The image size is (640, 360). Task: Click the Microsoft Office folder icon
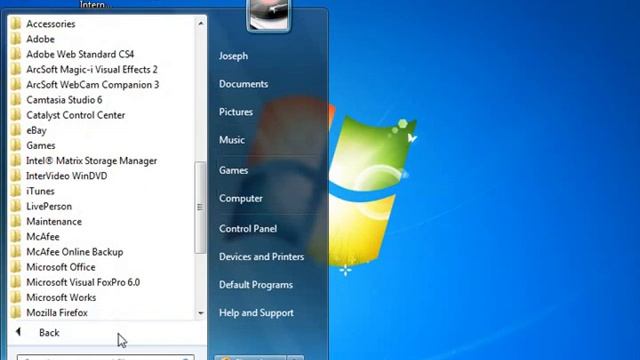click(x=16, y=267)
